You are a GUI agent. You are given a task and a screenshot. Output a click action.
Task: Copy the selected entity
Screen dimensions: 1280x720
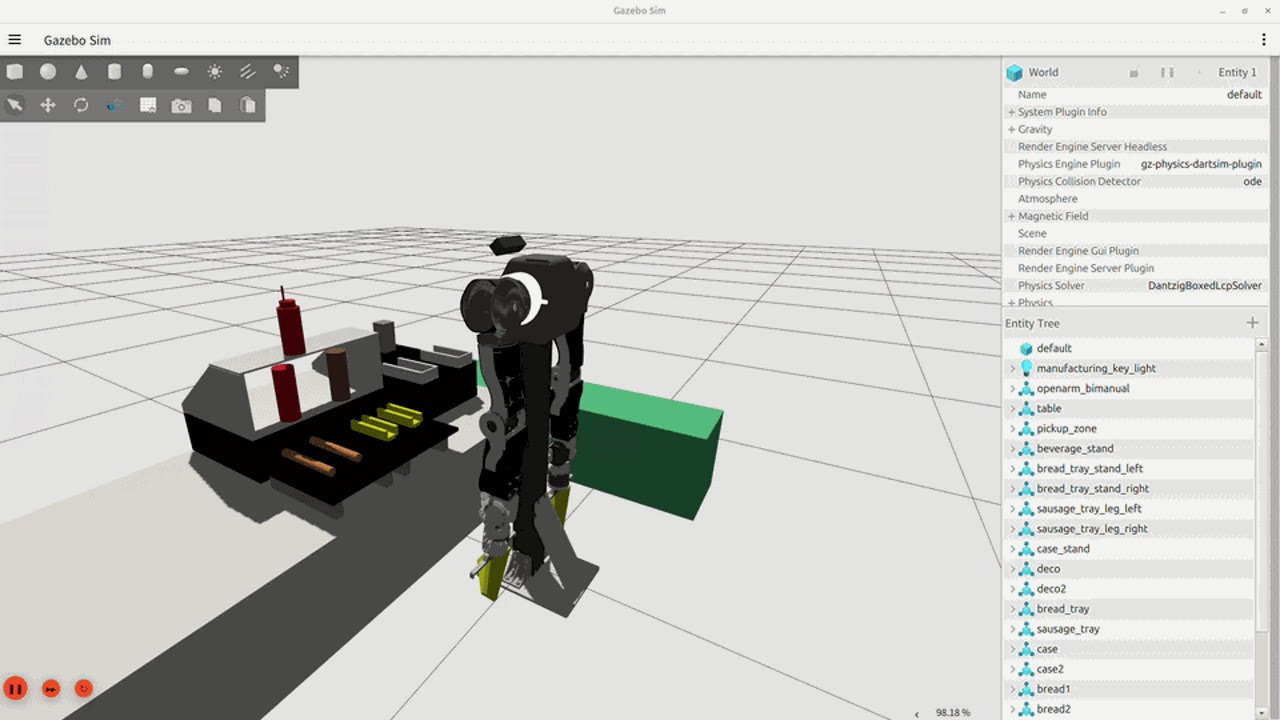(x=214, y=105)
